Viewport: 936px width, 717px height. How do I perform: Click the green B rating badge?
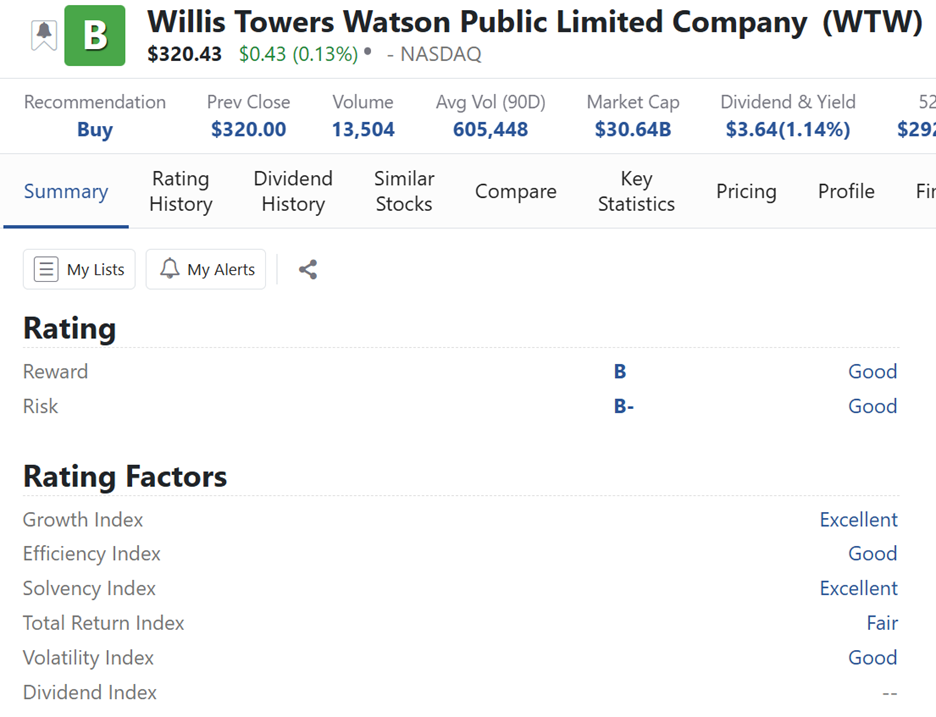pos(95,36)
